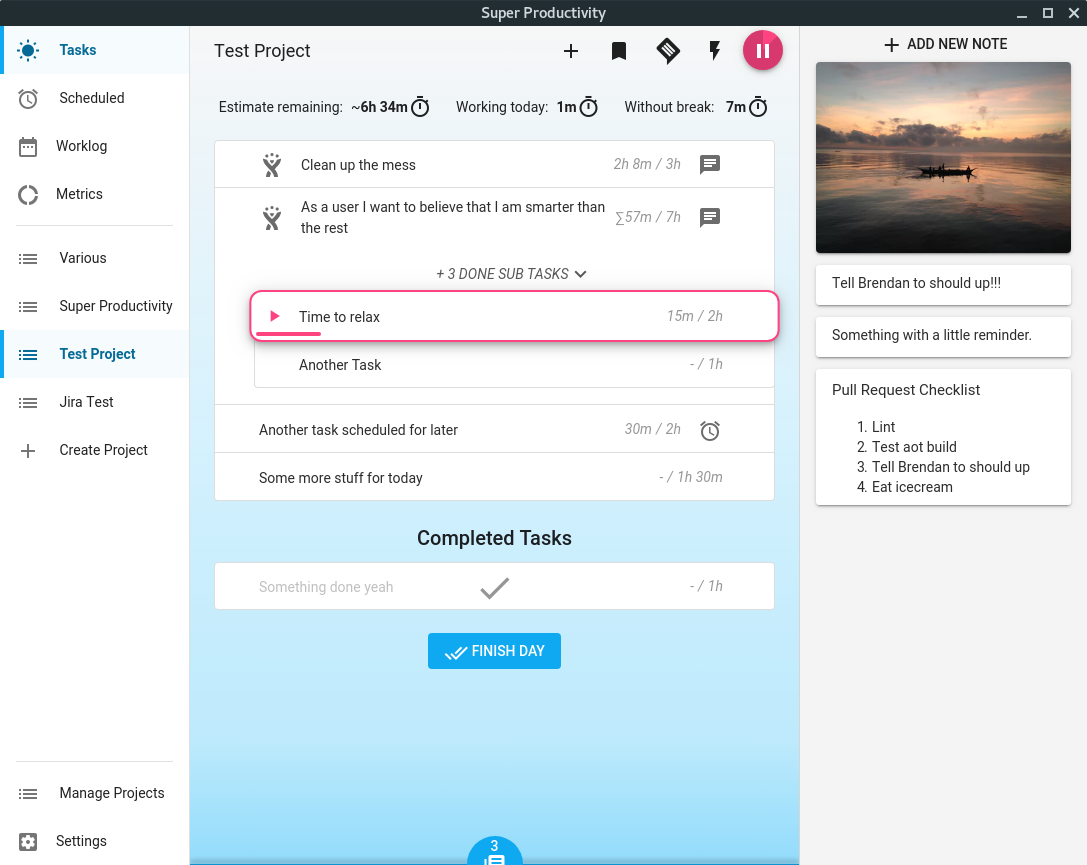The height and width of the screenshot is (865, 1087).
Task: Open Manage Projects
Action: [x=95, y=793]
